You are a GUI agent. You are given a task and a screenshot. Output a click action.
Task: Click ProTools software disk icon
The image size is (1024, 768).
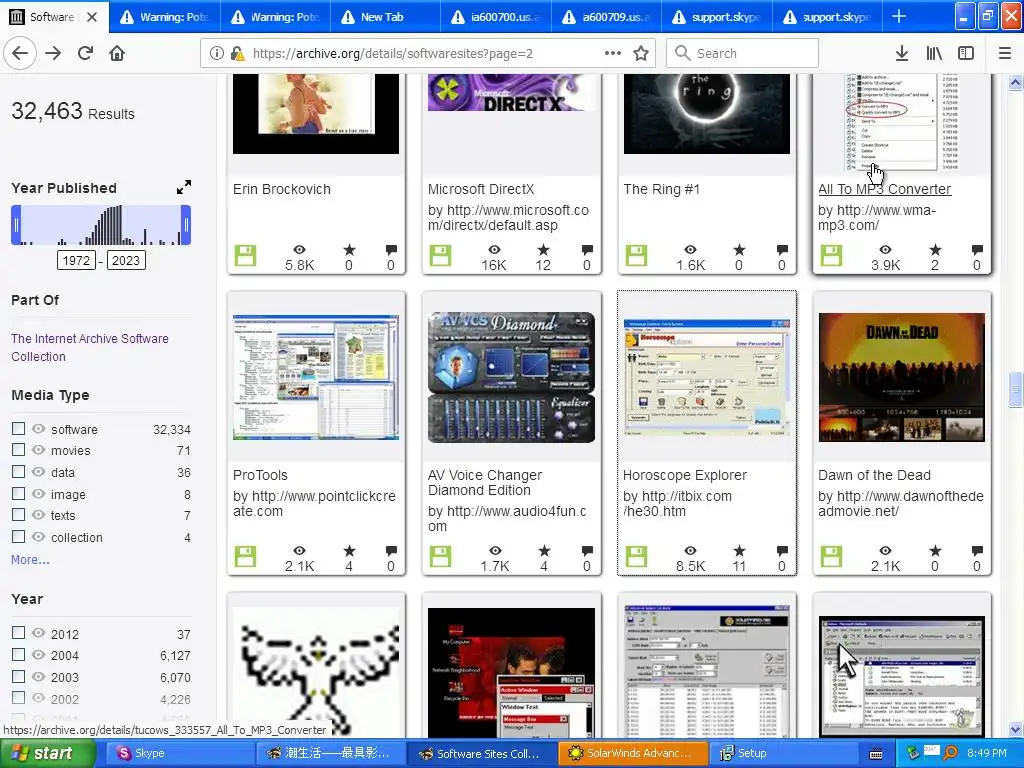[x=246, y=557]
